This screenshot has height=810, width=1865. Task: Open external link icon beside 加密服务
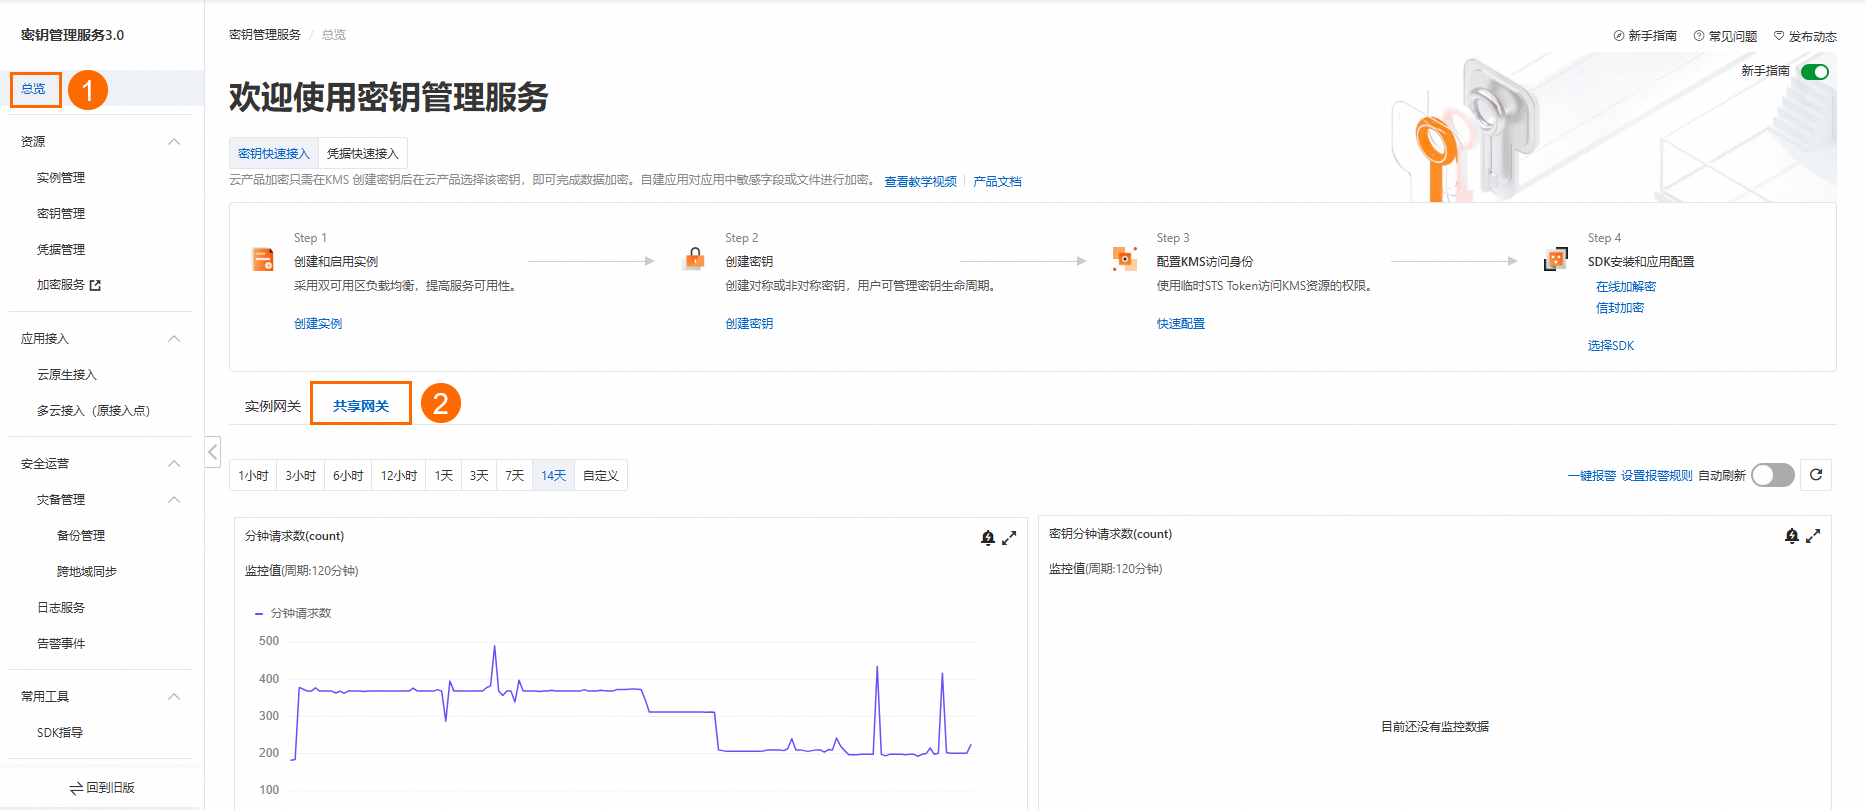tap(95, 285)
